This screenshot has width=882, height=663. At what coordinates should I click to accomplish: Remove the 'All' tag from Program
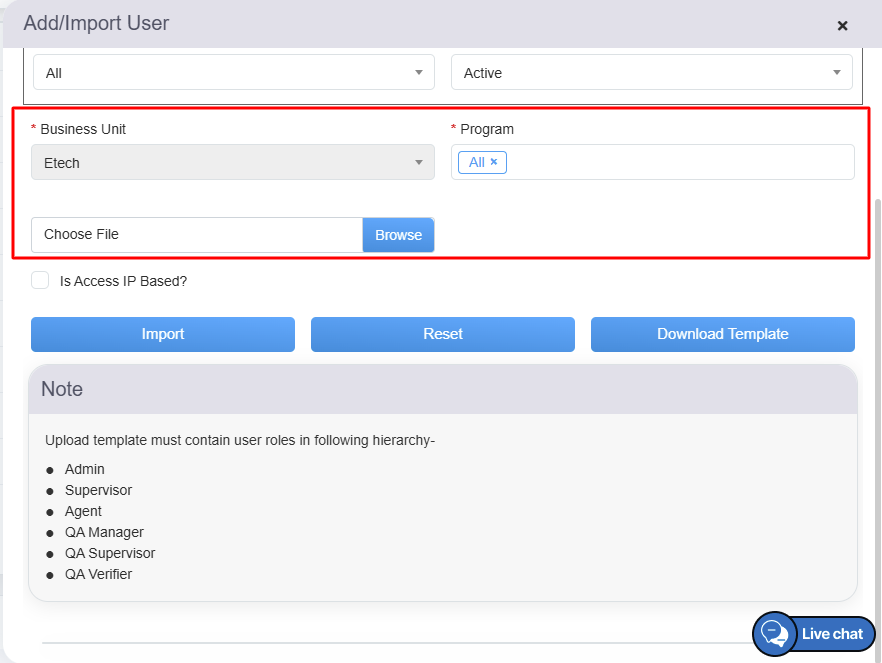[494, 162]
